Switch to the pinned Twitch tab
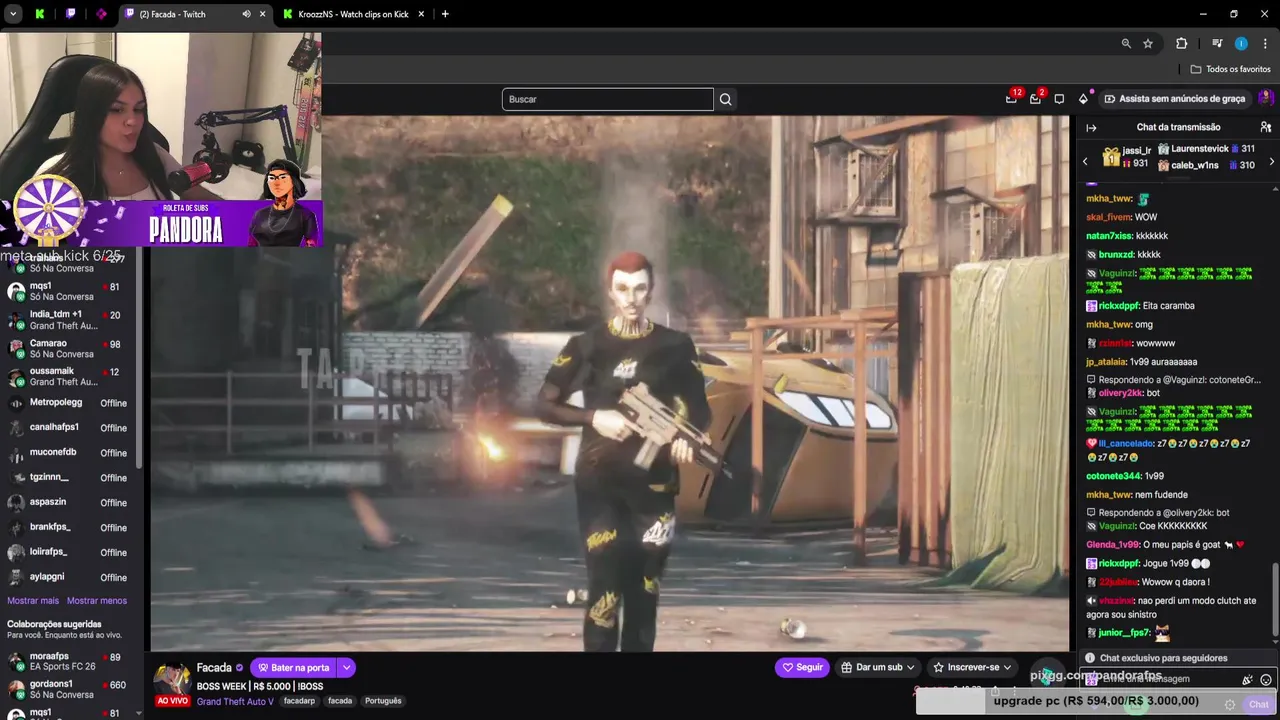The height and width of the screenshot is (720, 1280). [x=70, y=14]
